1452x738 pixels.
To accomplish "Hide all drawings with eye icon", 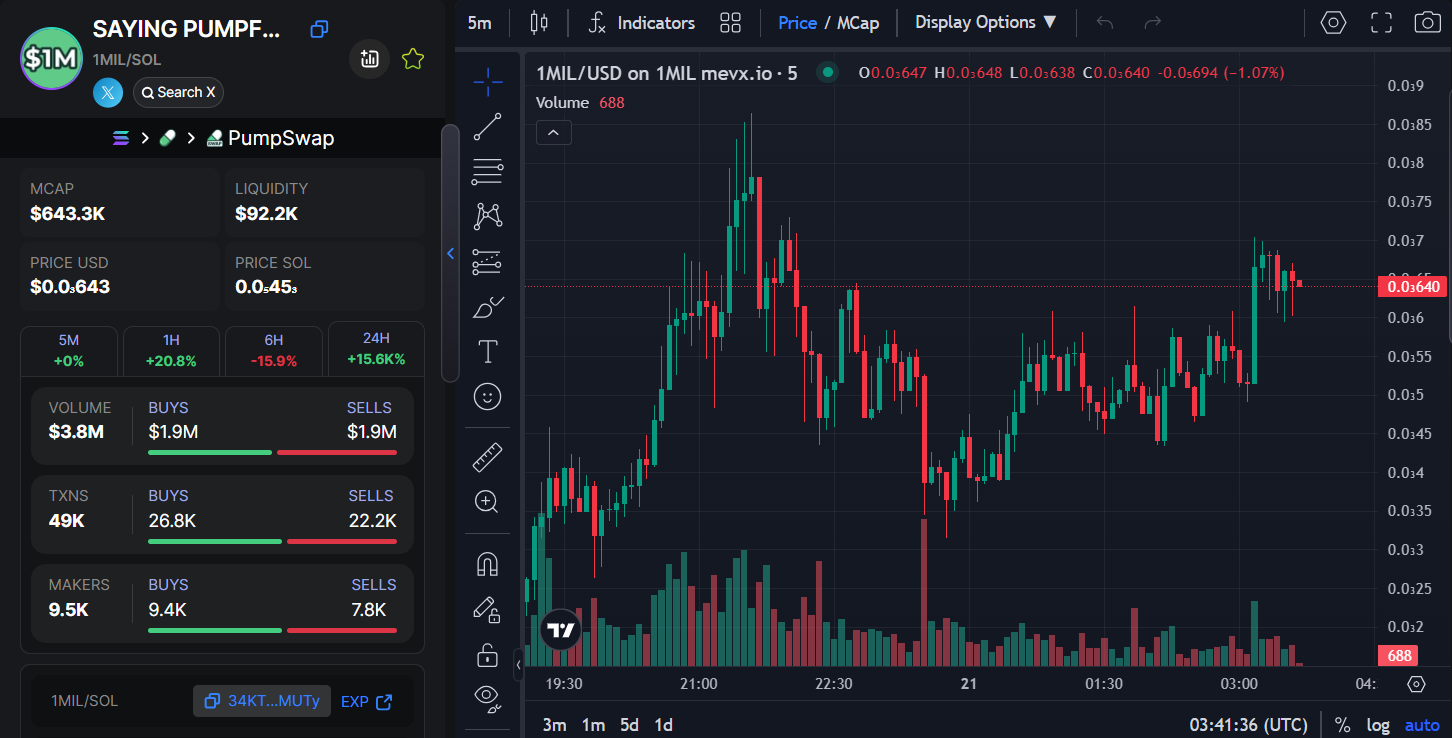I will (487, 696).
